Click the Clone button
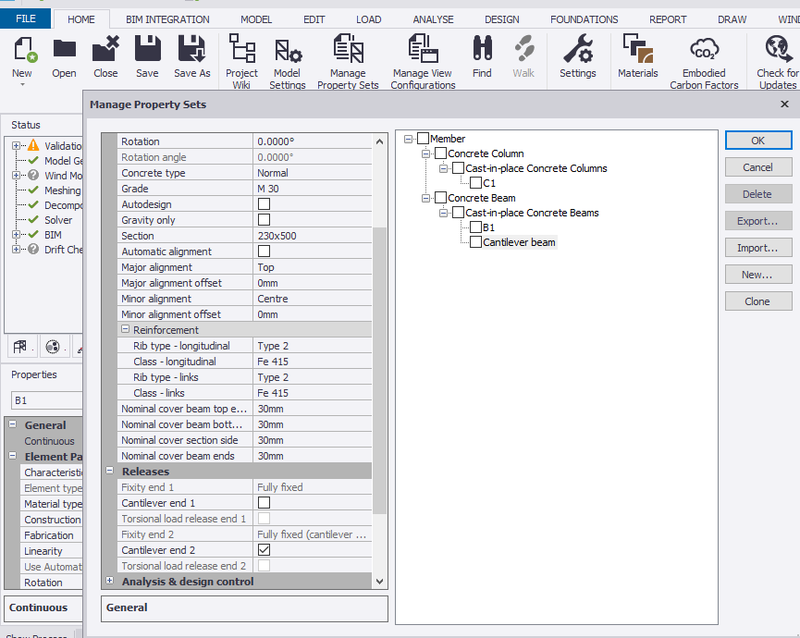The image size is (800, 638). click(x=759, y=302)
